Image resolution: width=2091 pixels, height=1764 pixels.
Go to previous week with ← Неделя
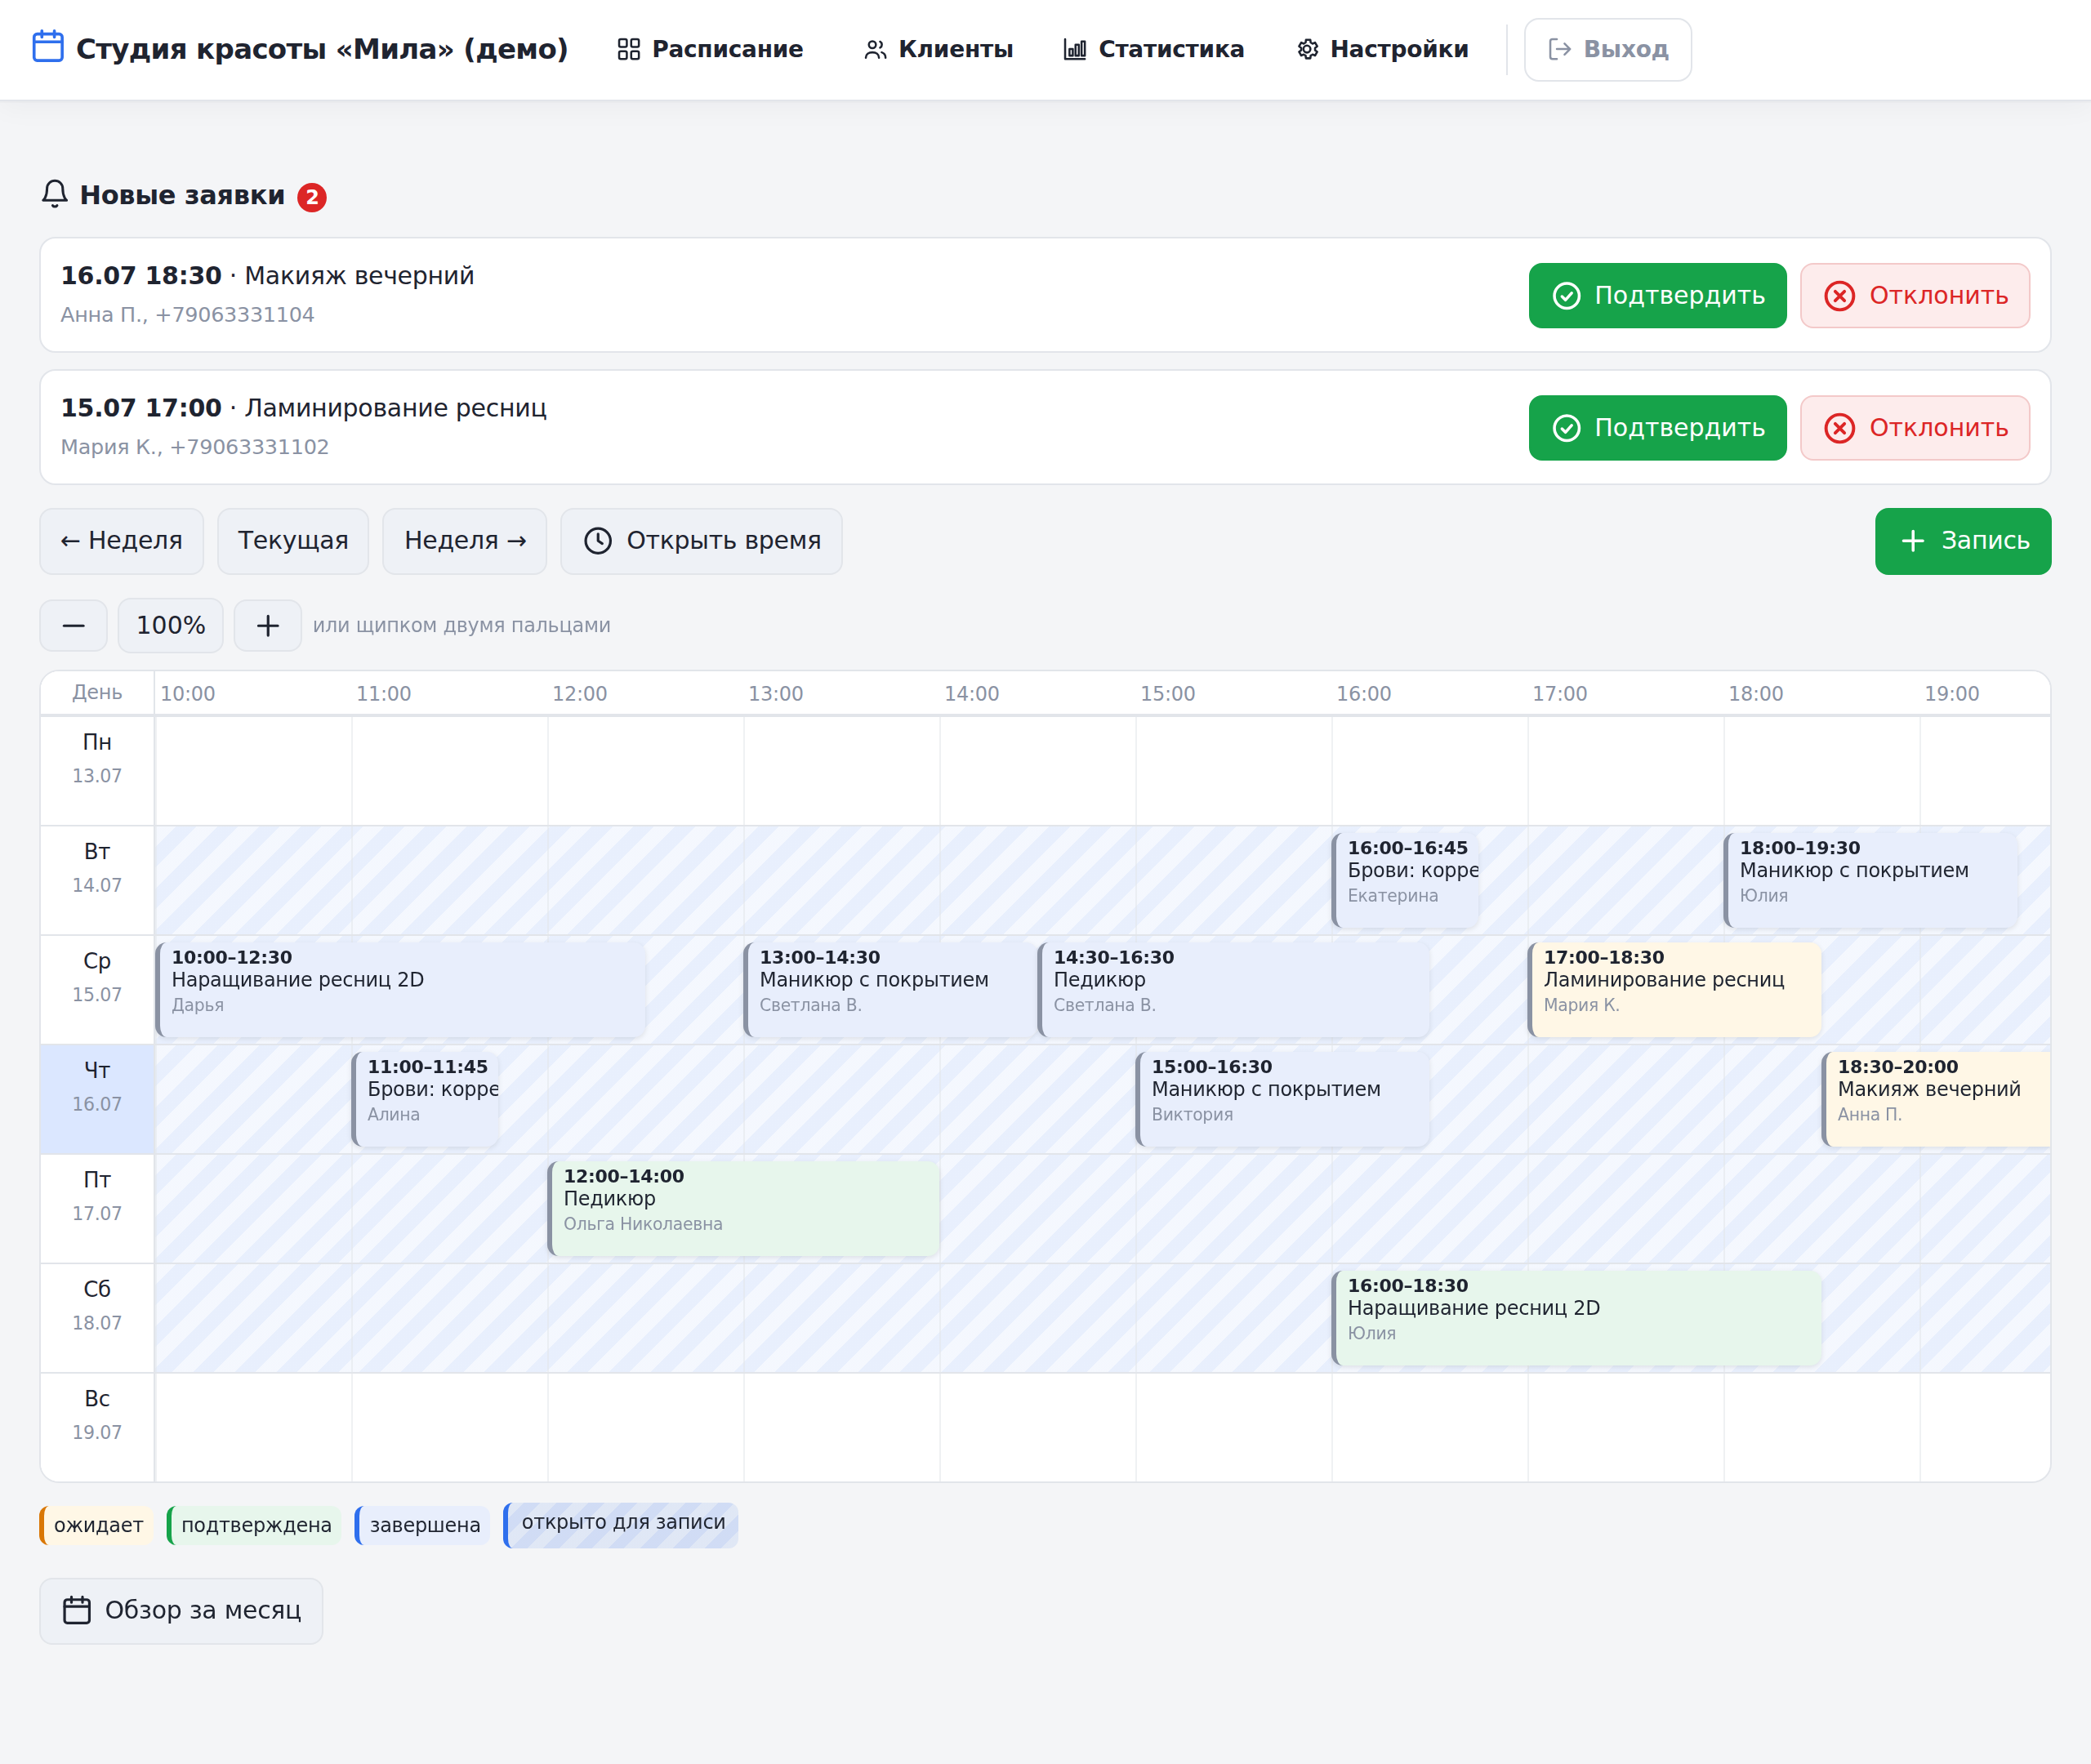pyautogui.click(x=122, y=541)
